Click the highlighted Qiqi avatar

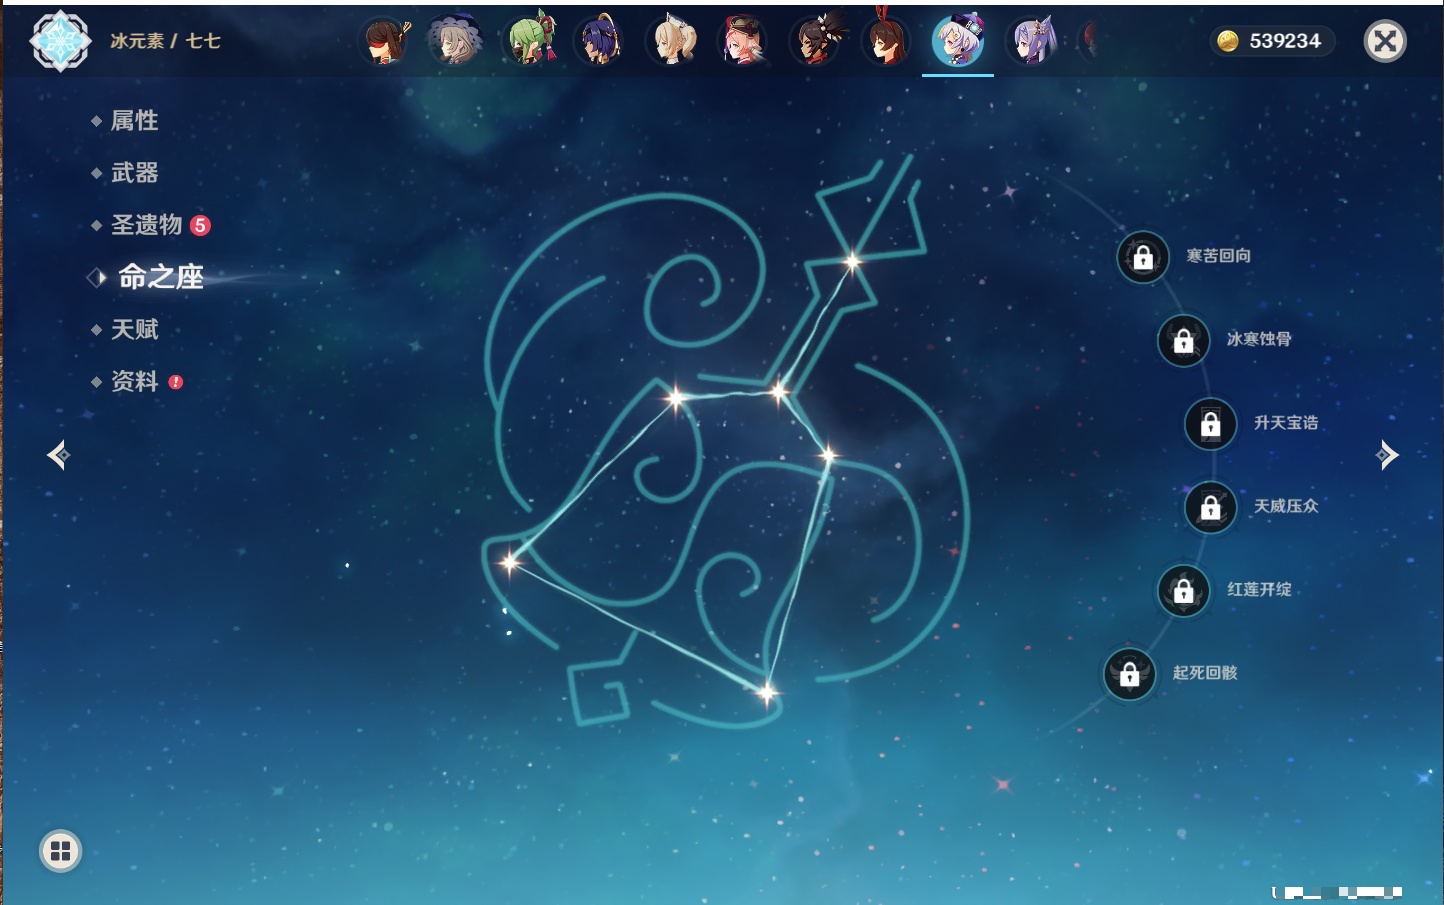coord(958,42)
